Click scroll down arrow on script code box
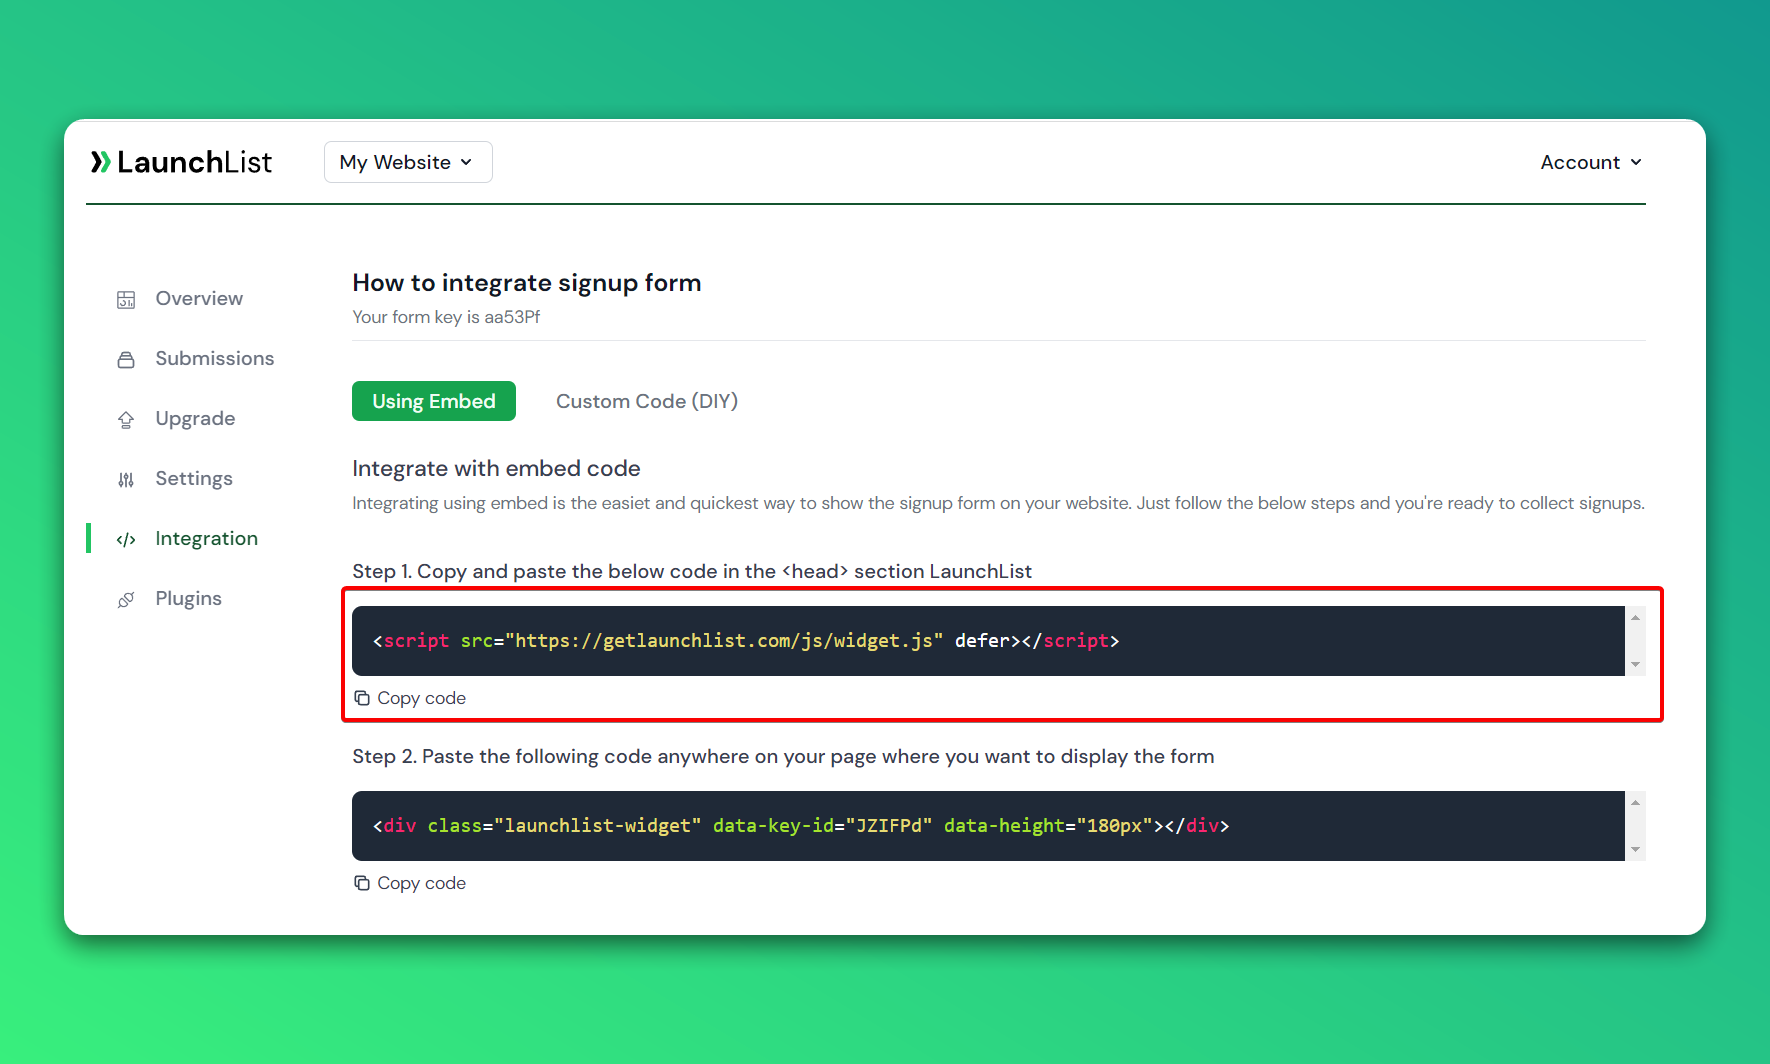 click(x=1635, y=664)
